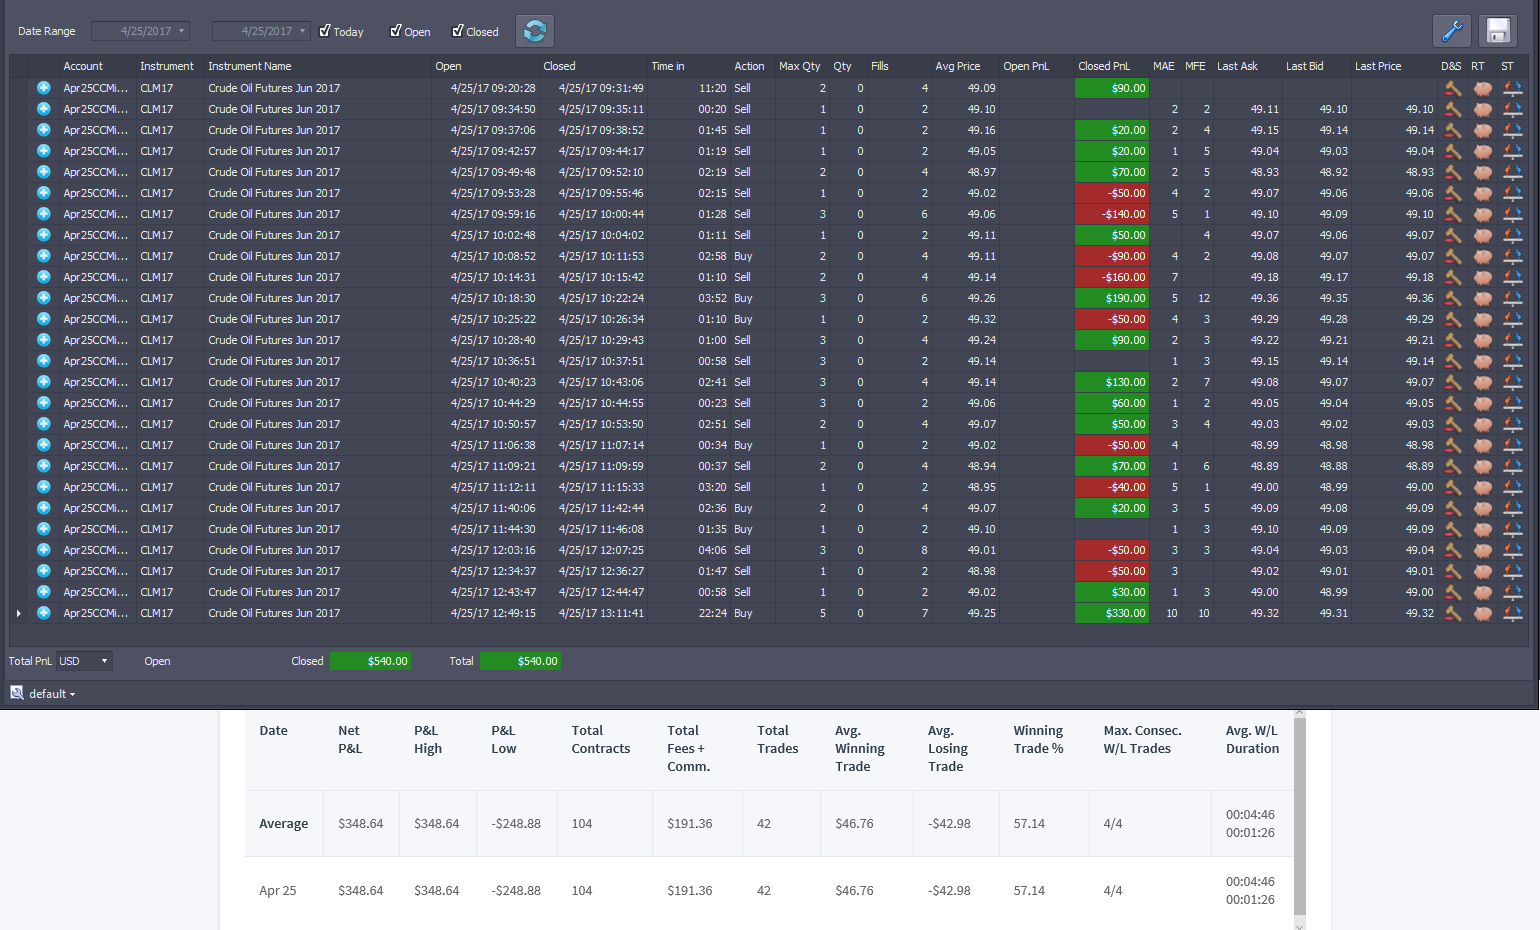
Task: Click the save floppy disk icon
Action: [1498, 31]
